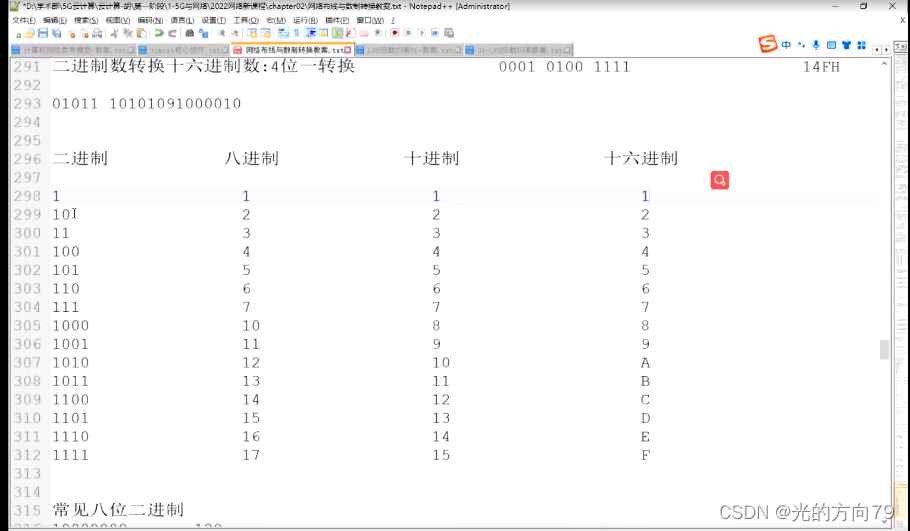Click the Sogou skin shirt icon
Image resolution: width=910 pixels, height=531 pixels.
846,45
